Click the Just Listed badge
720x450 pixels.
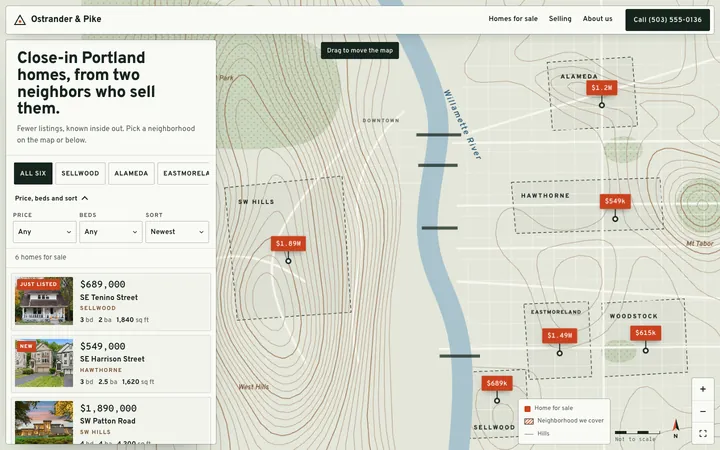coord(39,284)
